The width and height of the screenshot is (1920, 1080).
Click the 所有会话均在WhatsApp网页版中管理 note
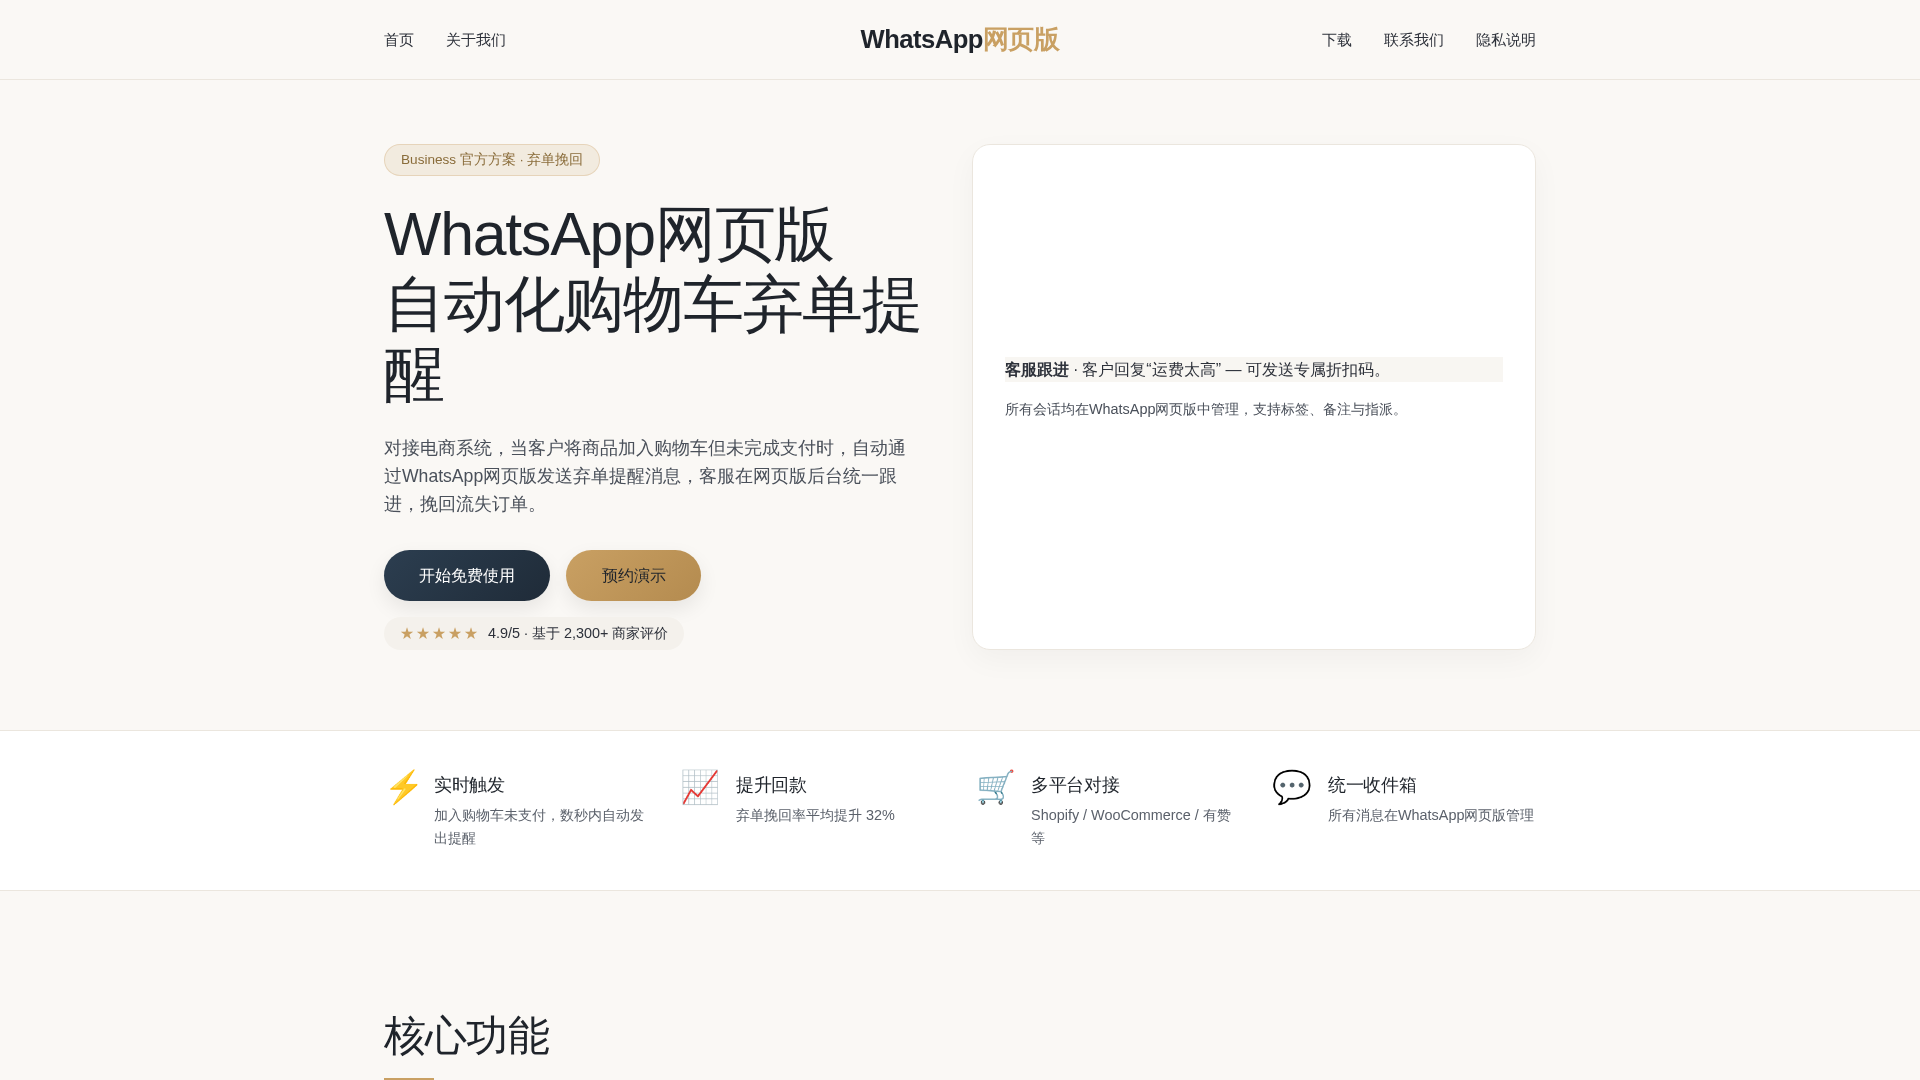(x=1205, y=409)
